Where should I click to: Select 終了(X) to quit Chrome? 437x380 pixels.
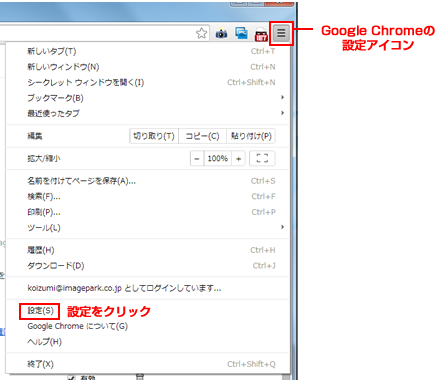(148, 364)
